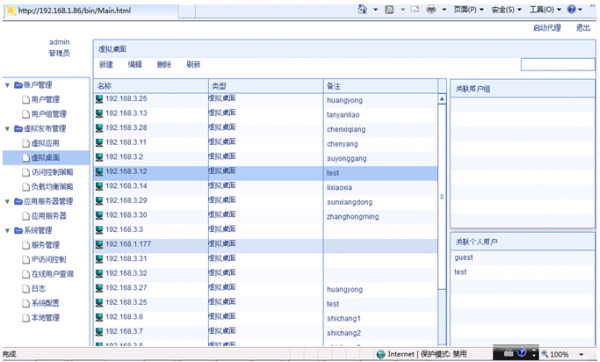The image size is (600, 362).
Task: Click the desktop icon beside 192.168.3.31
Action: (x=99, y=259)
